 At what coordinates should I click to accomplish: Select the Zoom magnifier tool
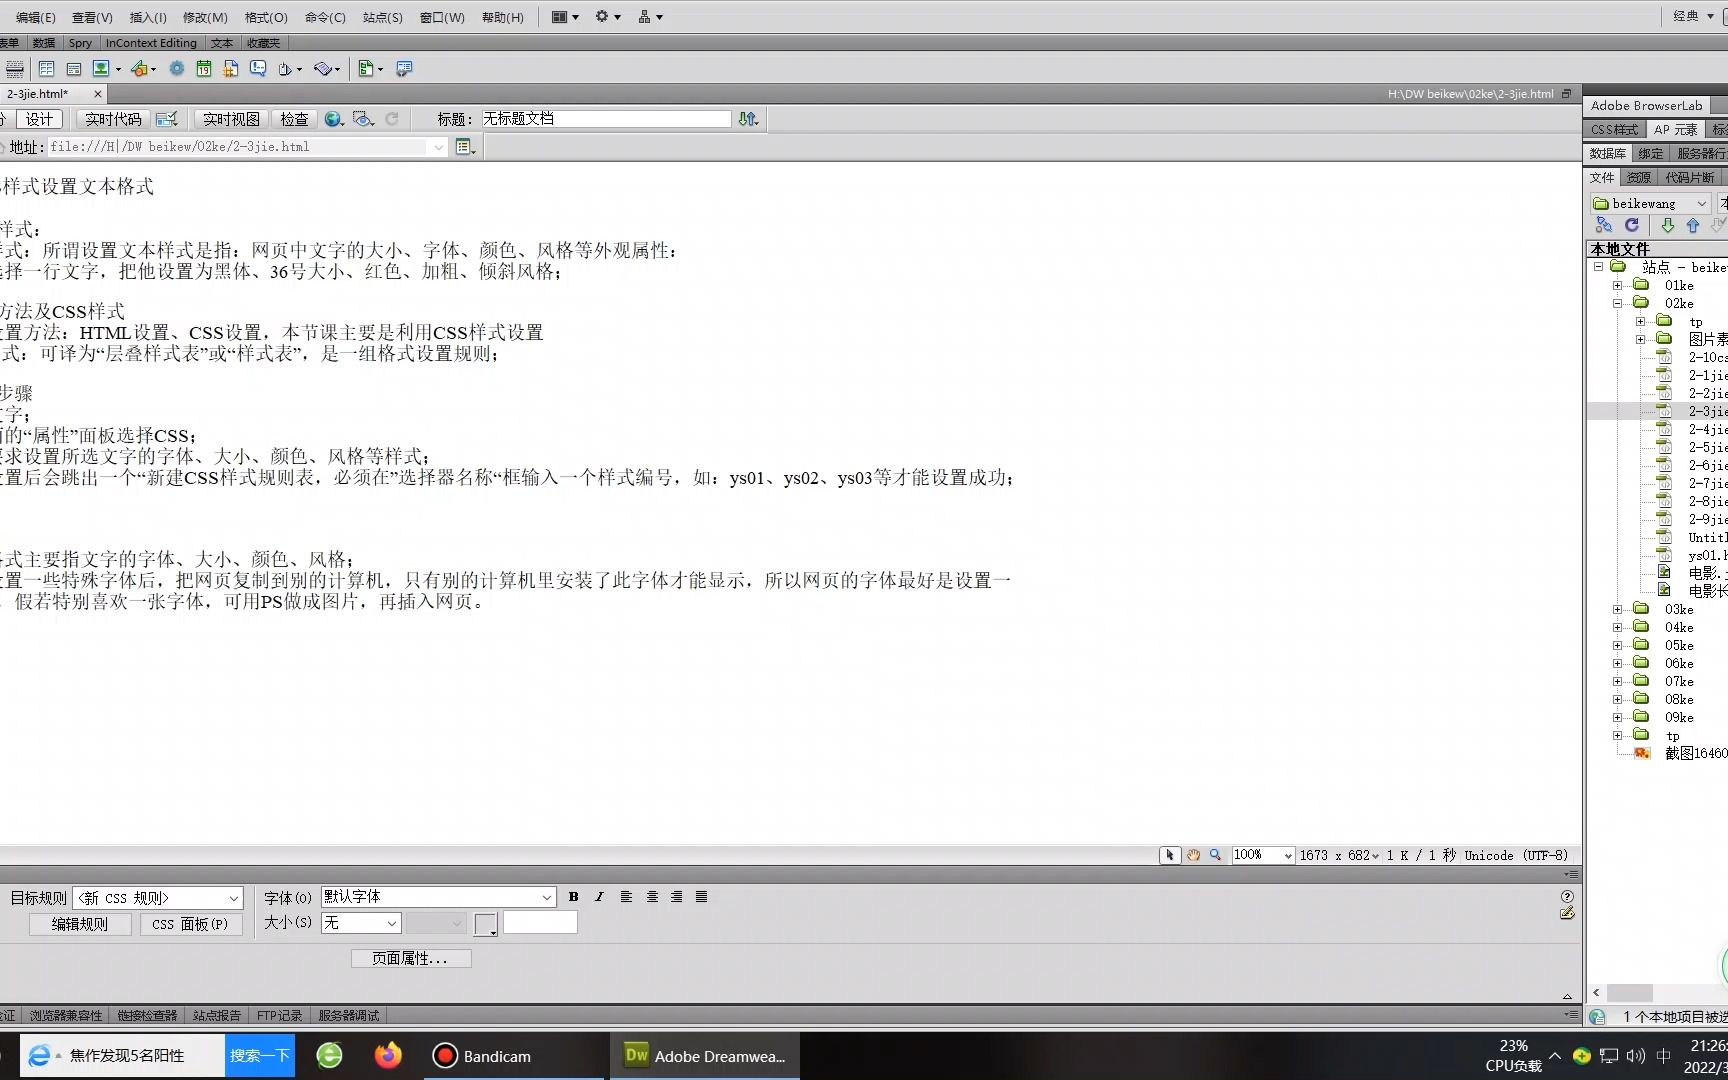click(x=1216, y=856)
